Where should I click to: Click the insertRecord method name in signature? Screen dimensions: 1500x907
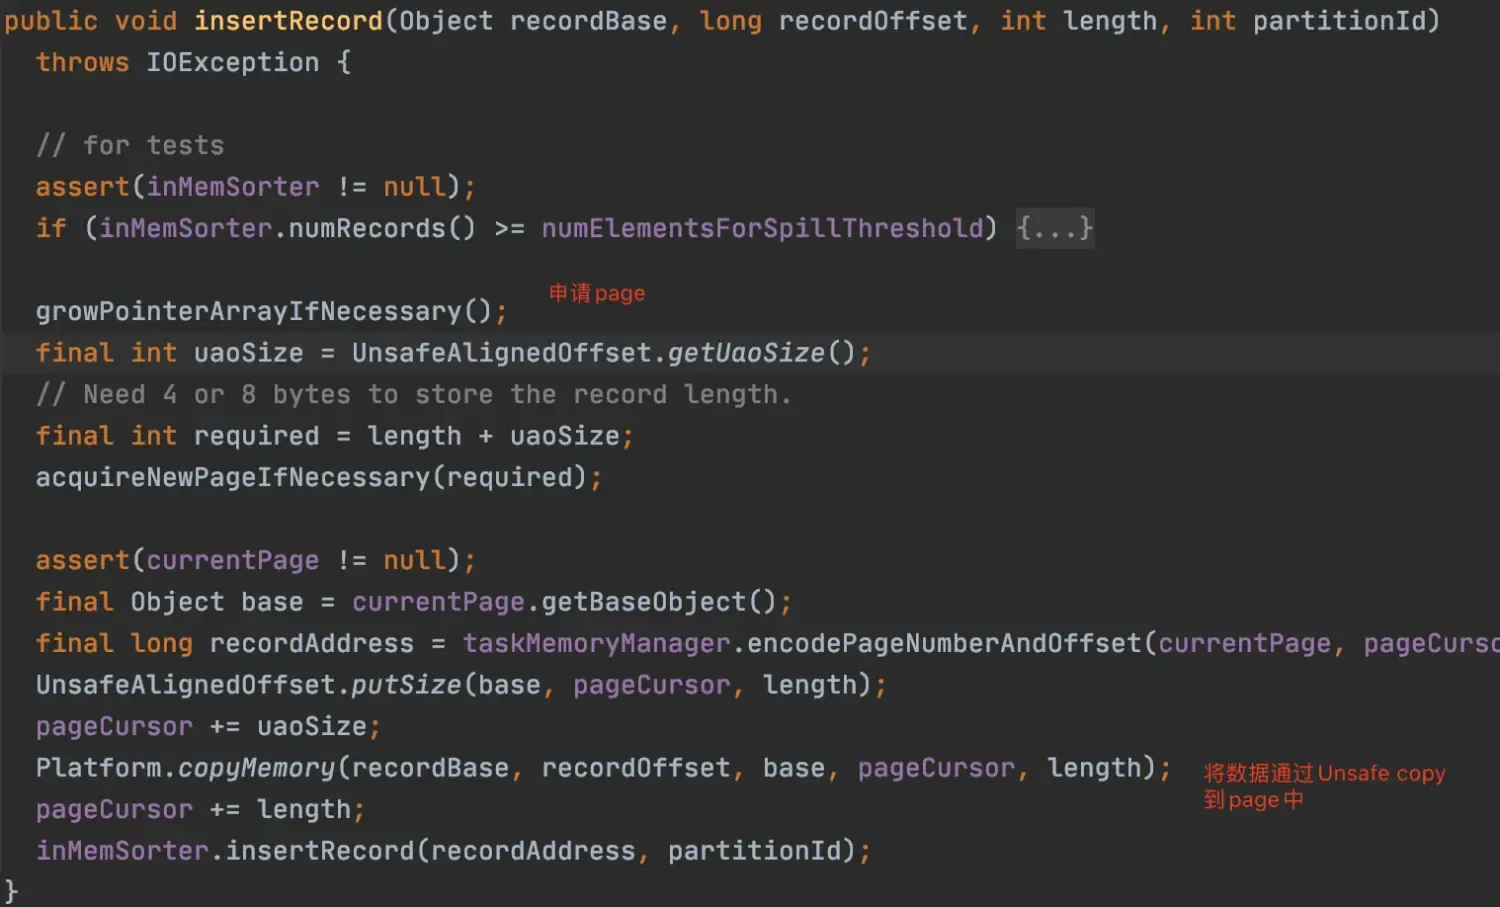pos(288,21)
